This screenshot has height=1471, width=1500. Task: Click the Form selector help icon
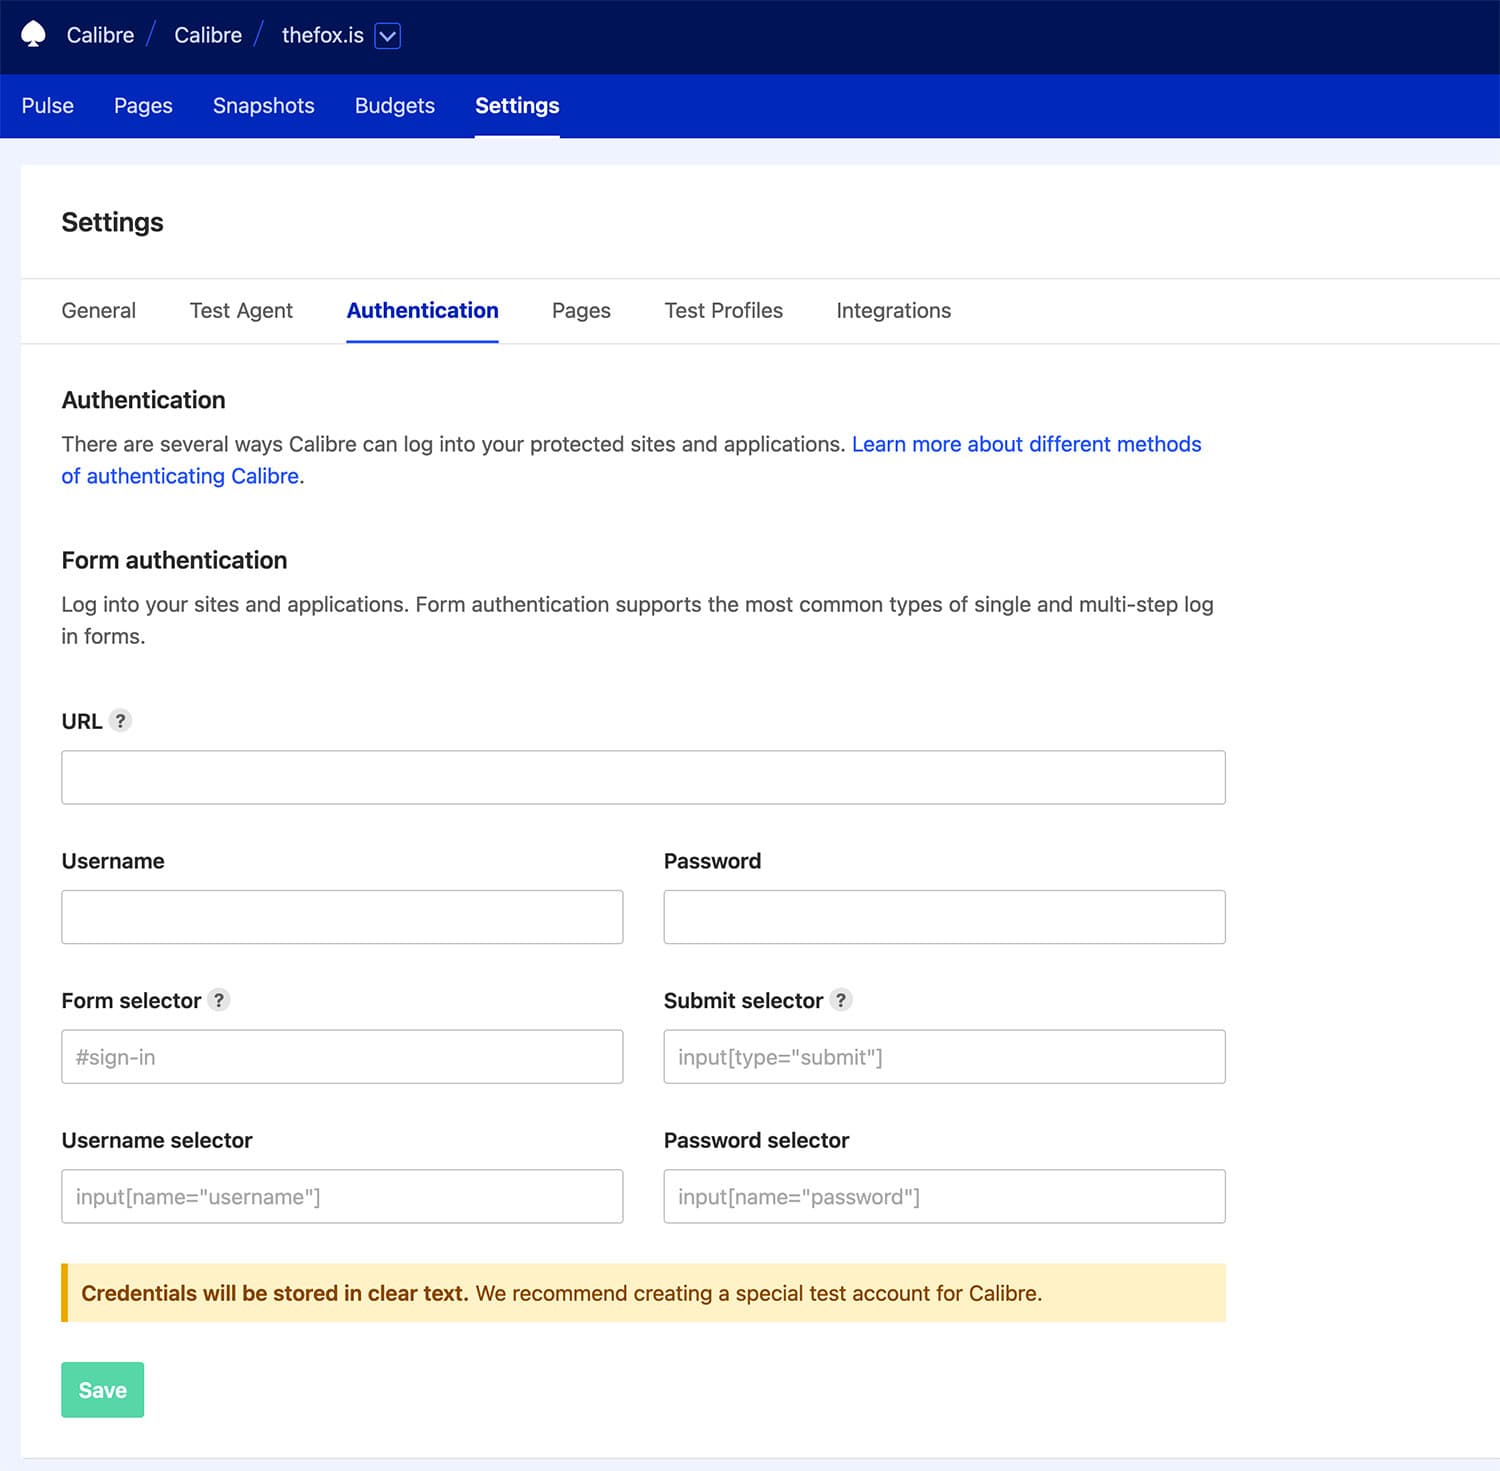coord(219,999)
